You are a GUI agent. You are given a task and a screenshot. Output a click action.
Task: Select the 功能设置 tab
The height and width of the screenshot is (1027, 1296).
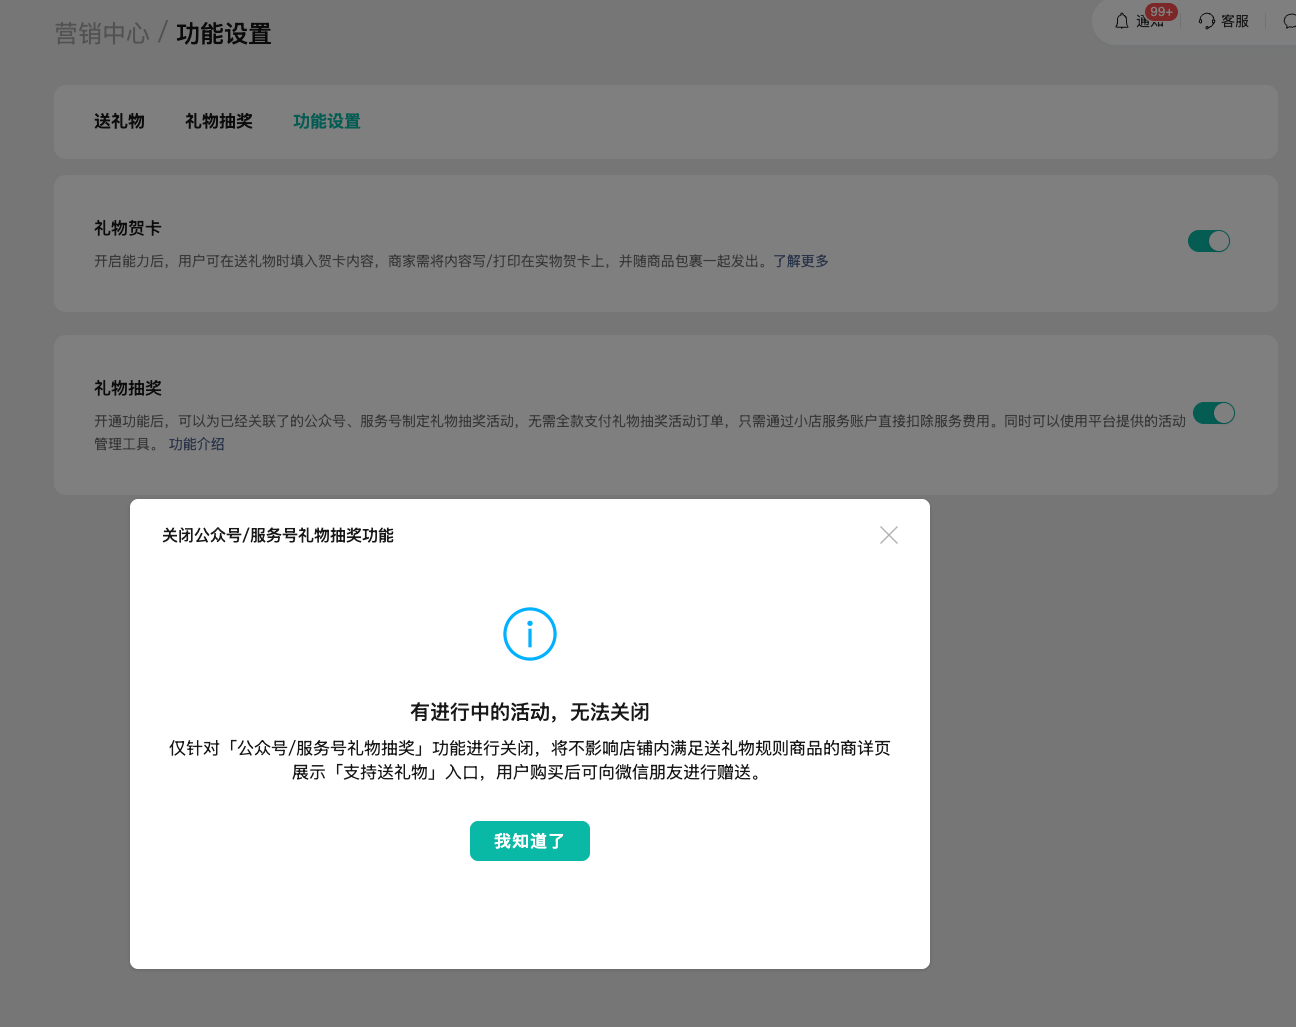tap(327, 121)
